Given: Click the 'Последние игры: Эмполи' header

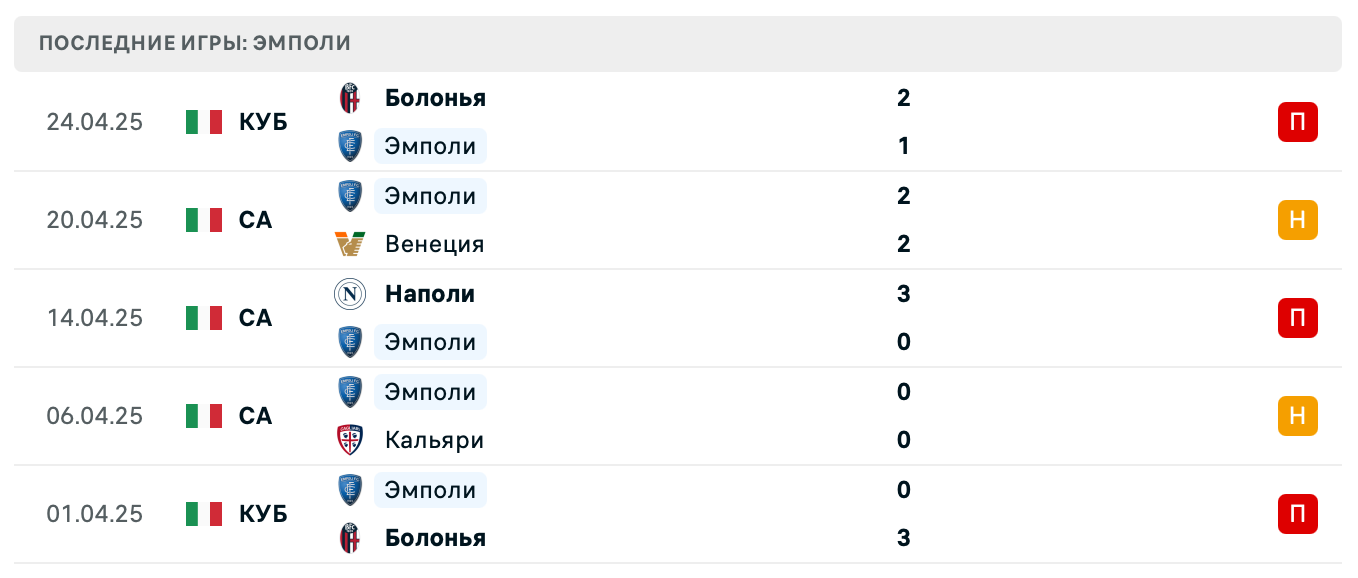Looking at the screenshot, I should [x=195, y=44].
